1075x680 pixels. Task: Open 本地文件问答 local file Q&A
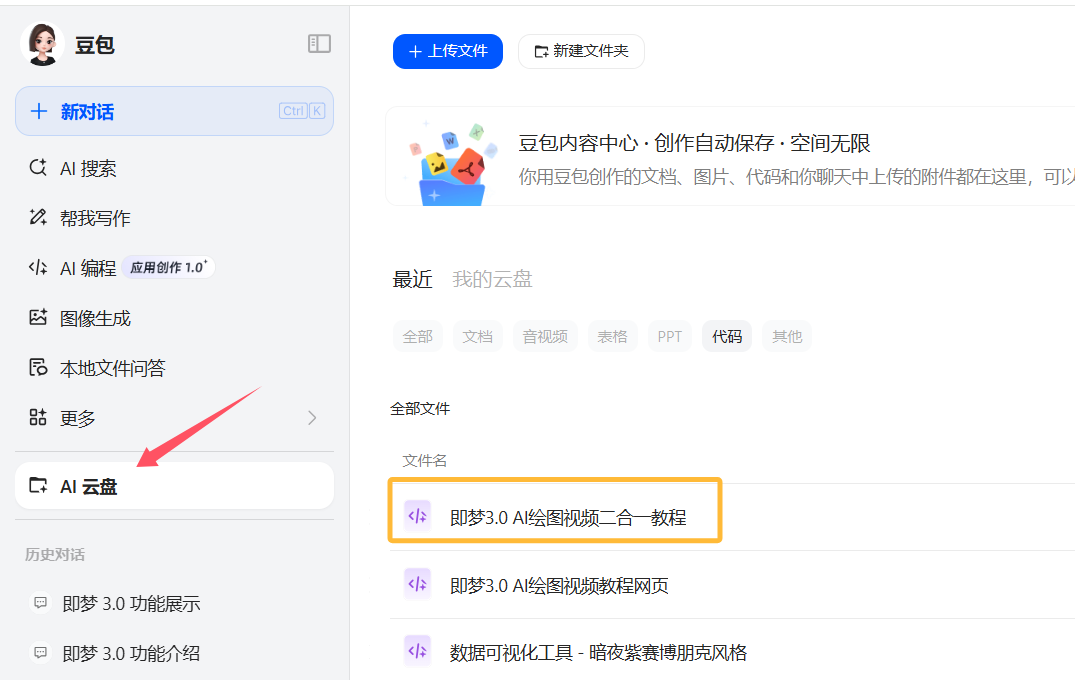coord(112,369)
